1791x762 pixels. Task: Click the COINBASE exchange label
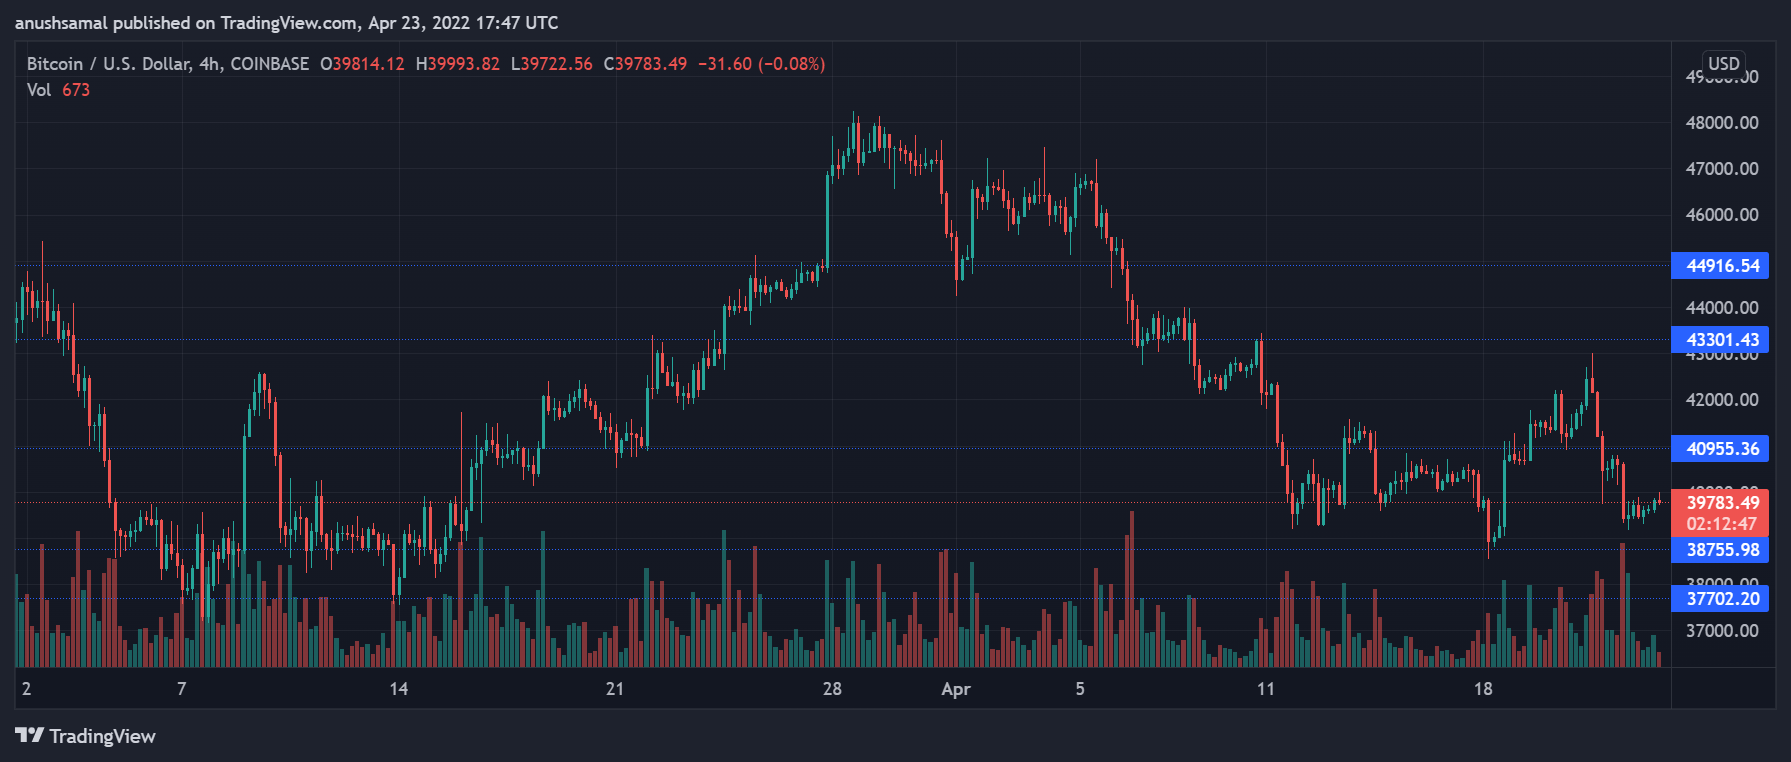click(x=270, y=64)
